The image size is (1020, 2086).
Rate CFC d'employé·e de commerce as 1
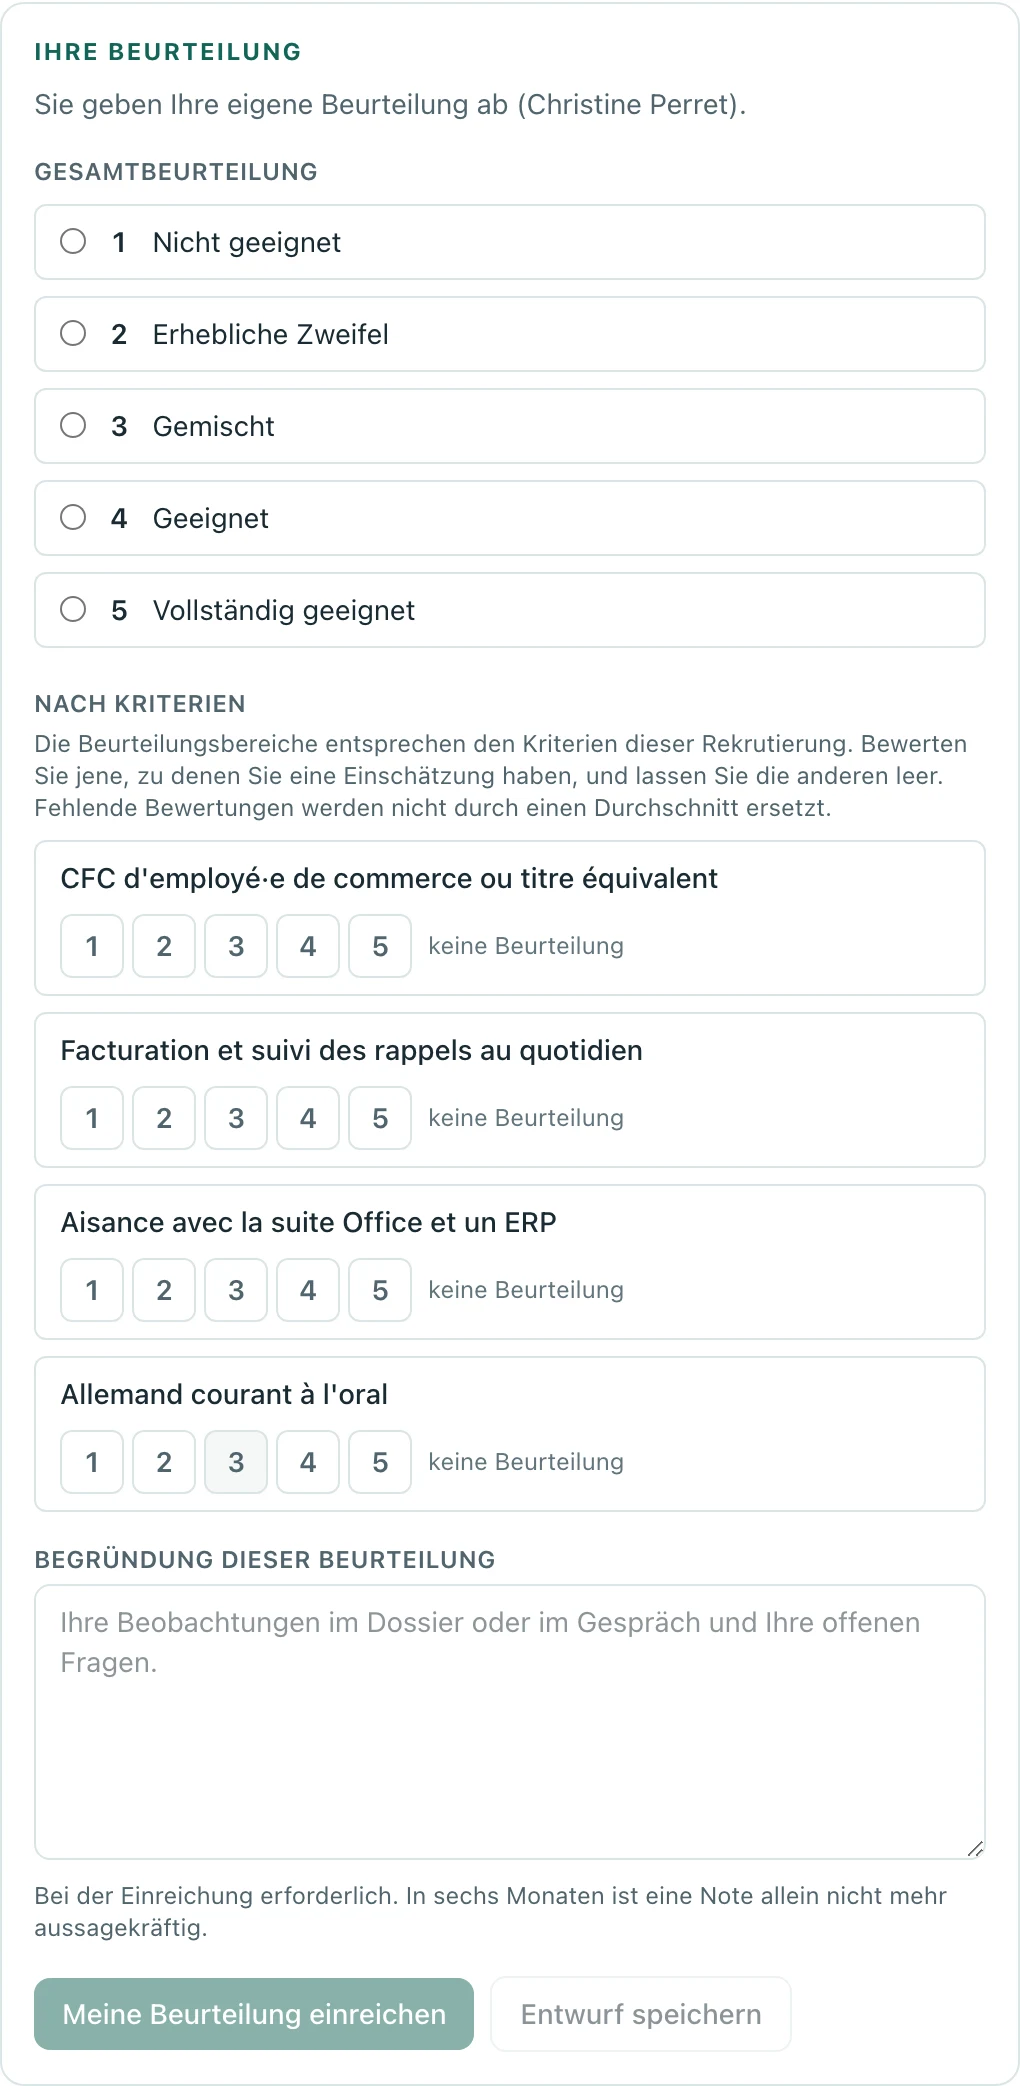coord(92,946)
